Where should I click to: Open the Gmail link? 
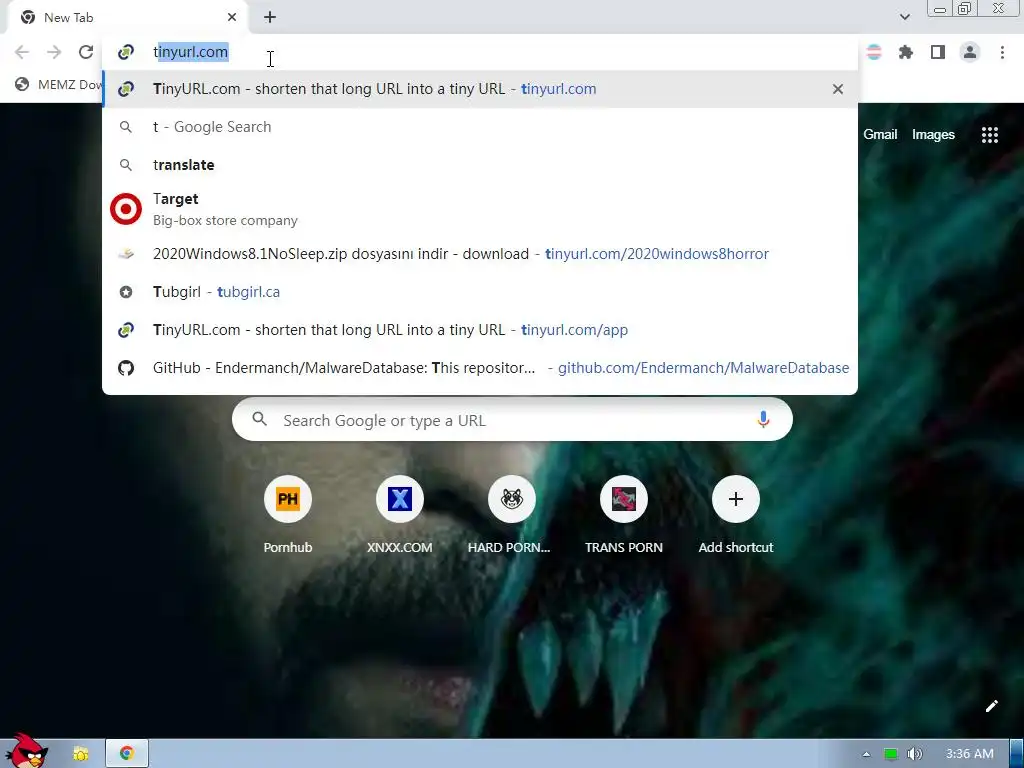880,135
